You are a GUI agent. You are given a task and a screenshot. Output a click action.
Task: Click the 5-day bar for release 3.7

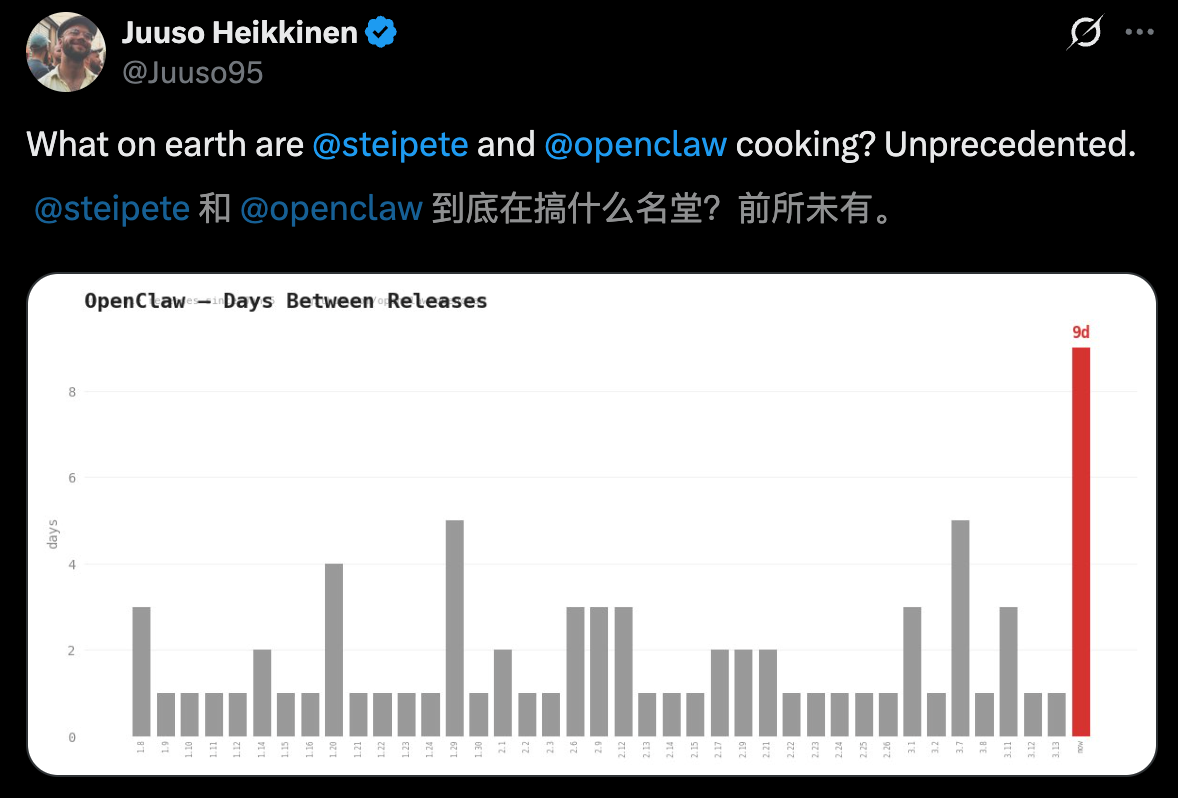point(960,628)
